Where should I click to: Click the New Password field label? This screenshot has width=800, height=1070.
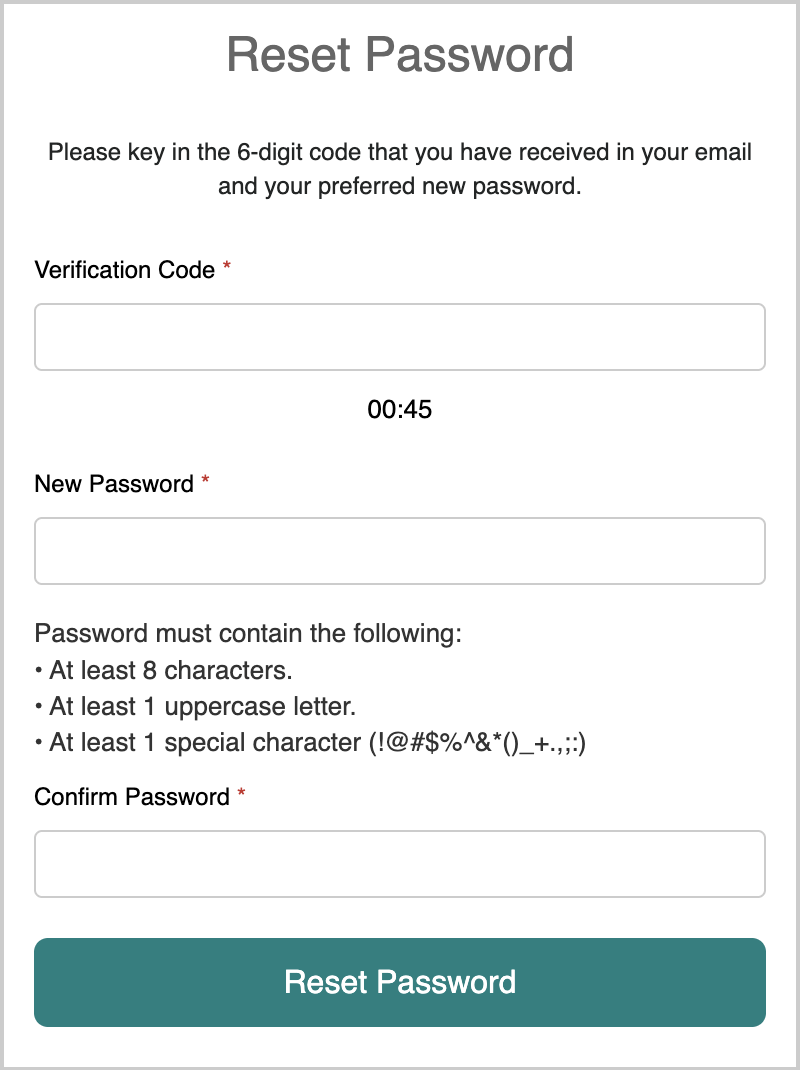[x=114, y=484]
